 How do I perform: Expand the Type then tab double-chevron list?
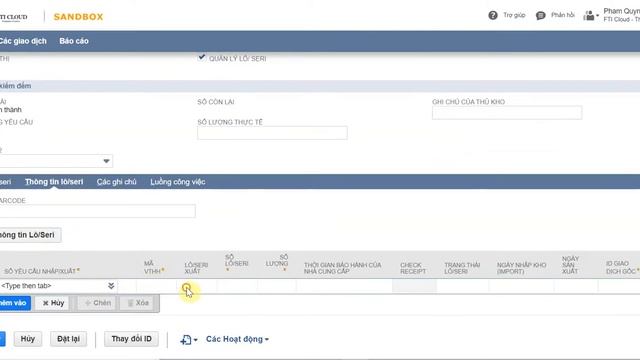(111, 286)
